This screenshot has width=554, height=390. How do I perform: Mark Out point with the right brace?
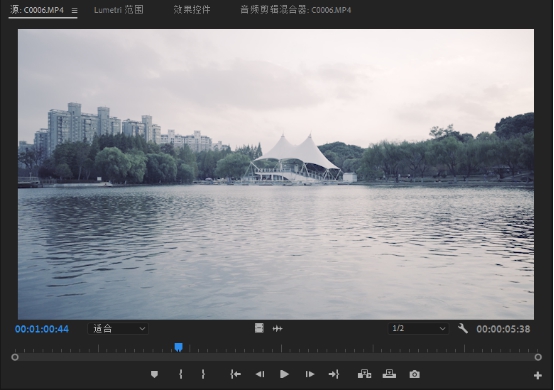203,374
